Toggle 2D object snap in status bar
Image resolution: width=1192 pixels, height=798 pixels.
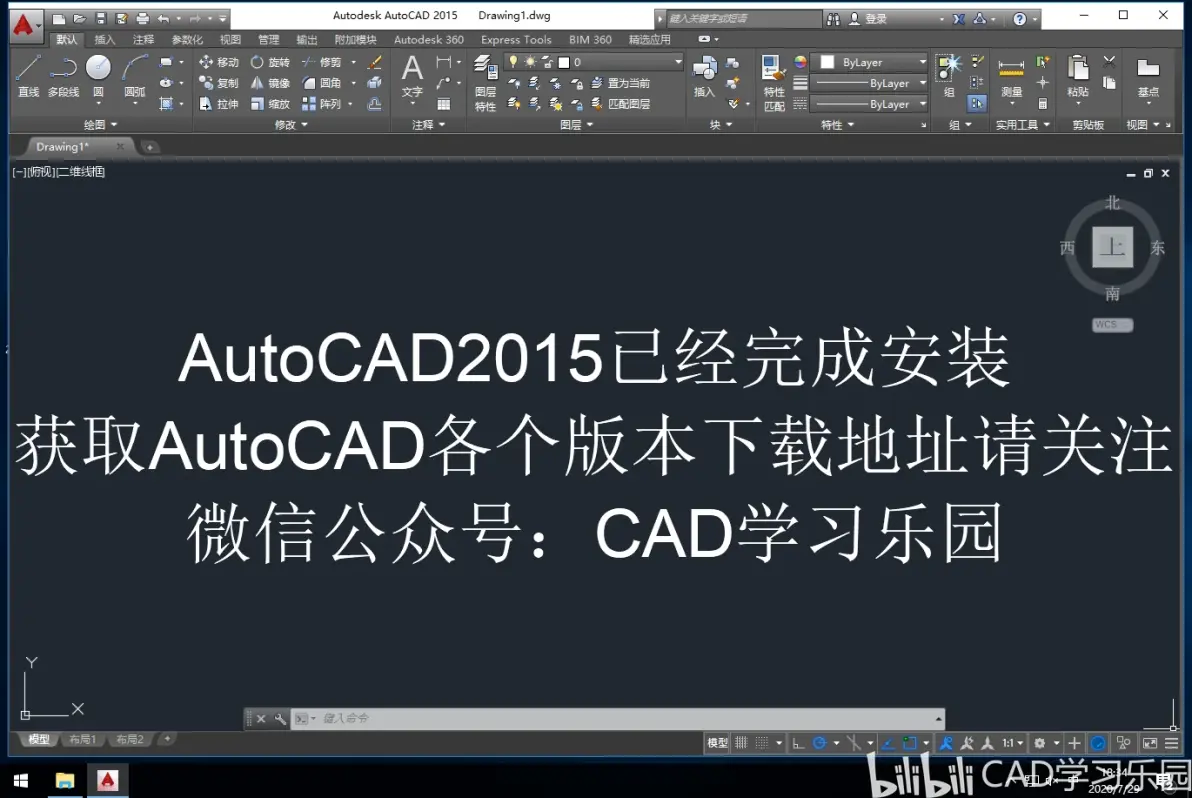point(909,743)
